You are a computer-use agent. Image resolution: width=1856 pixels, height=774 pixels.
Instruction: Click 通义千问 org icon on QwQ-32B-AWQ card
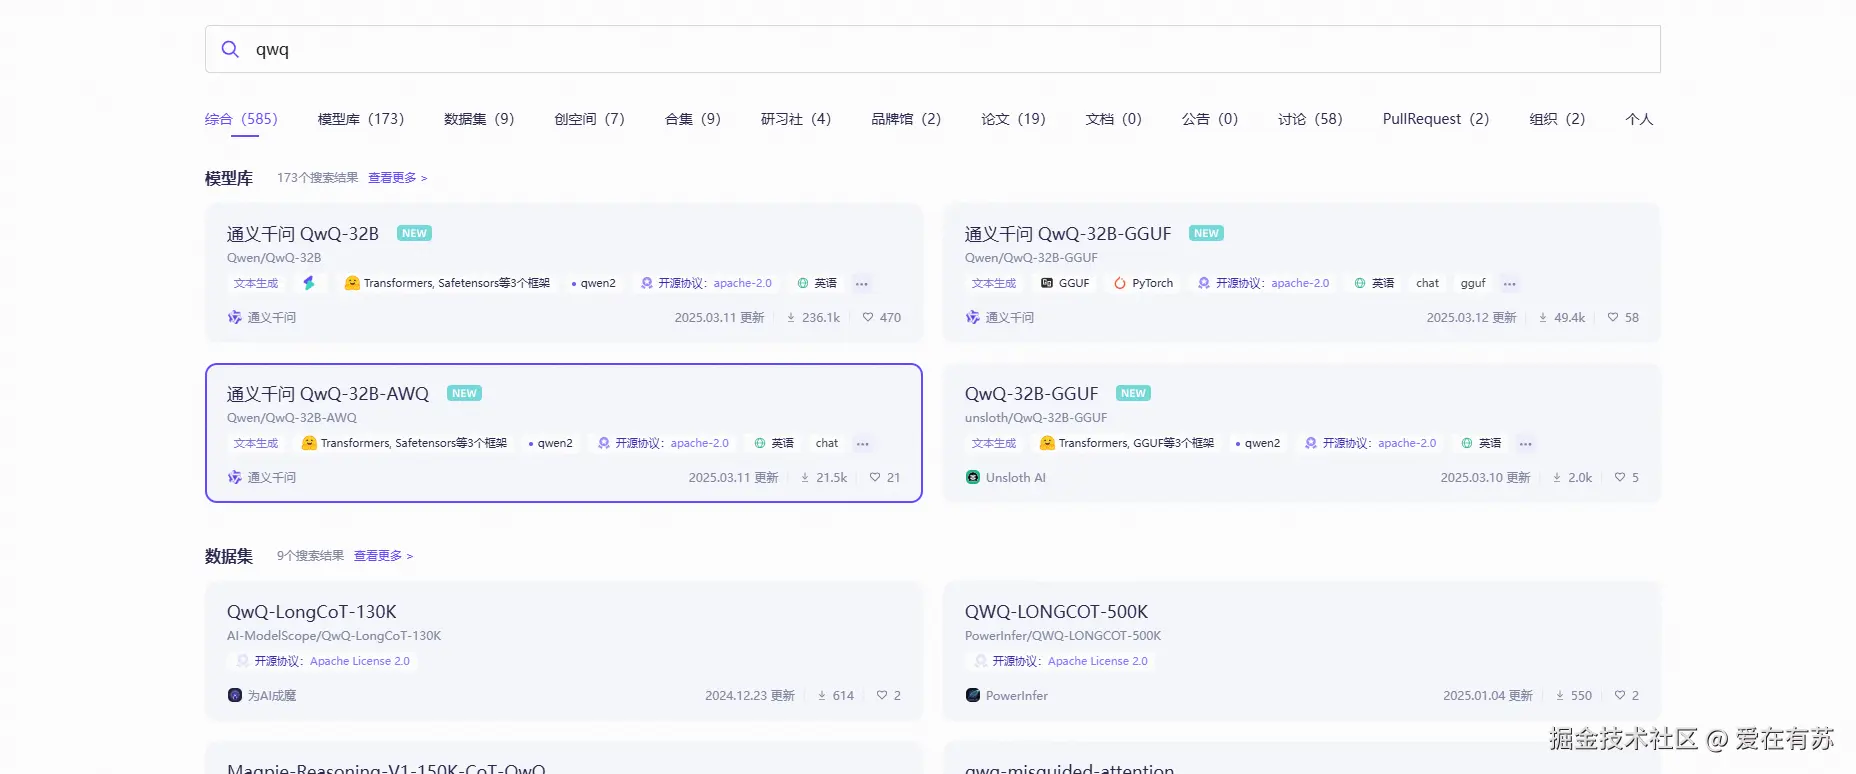coord(235,477)
